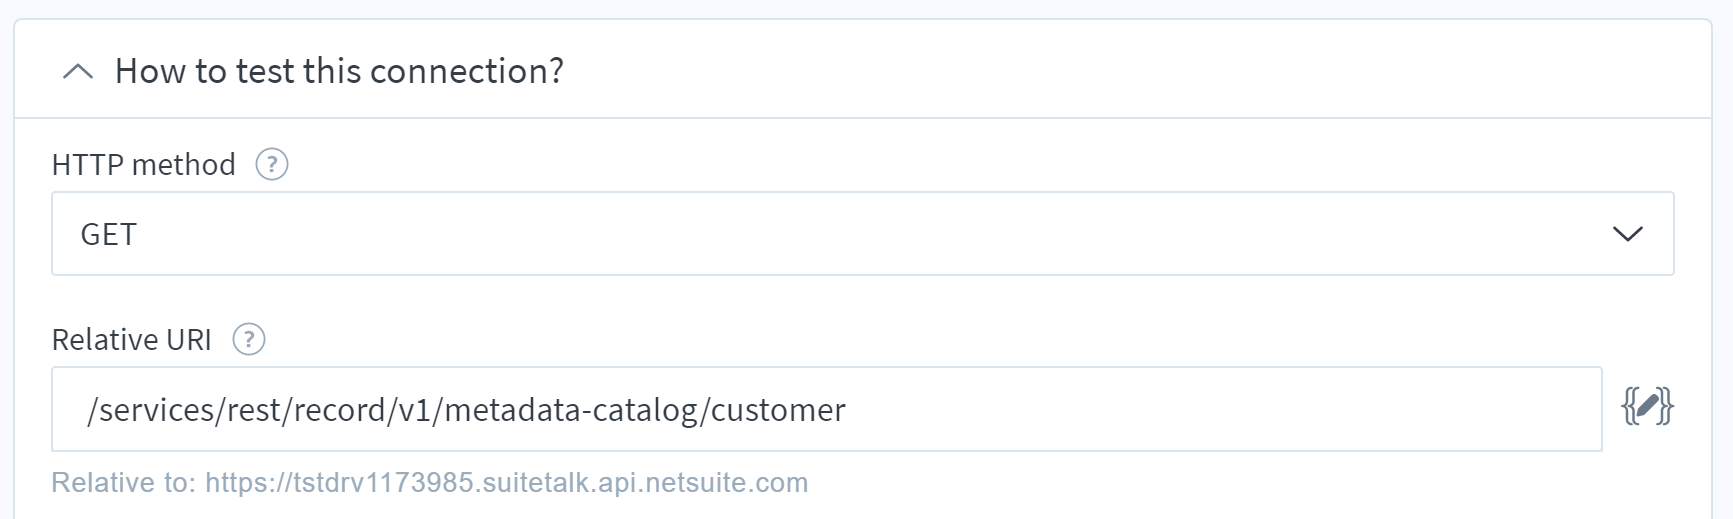Image resolution: width=1733 pixels, height=519 pixels.
Task: Click the 'Relative to:' hint text
Action: pos(124,483)
